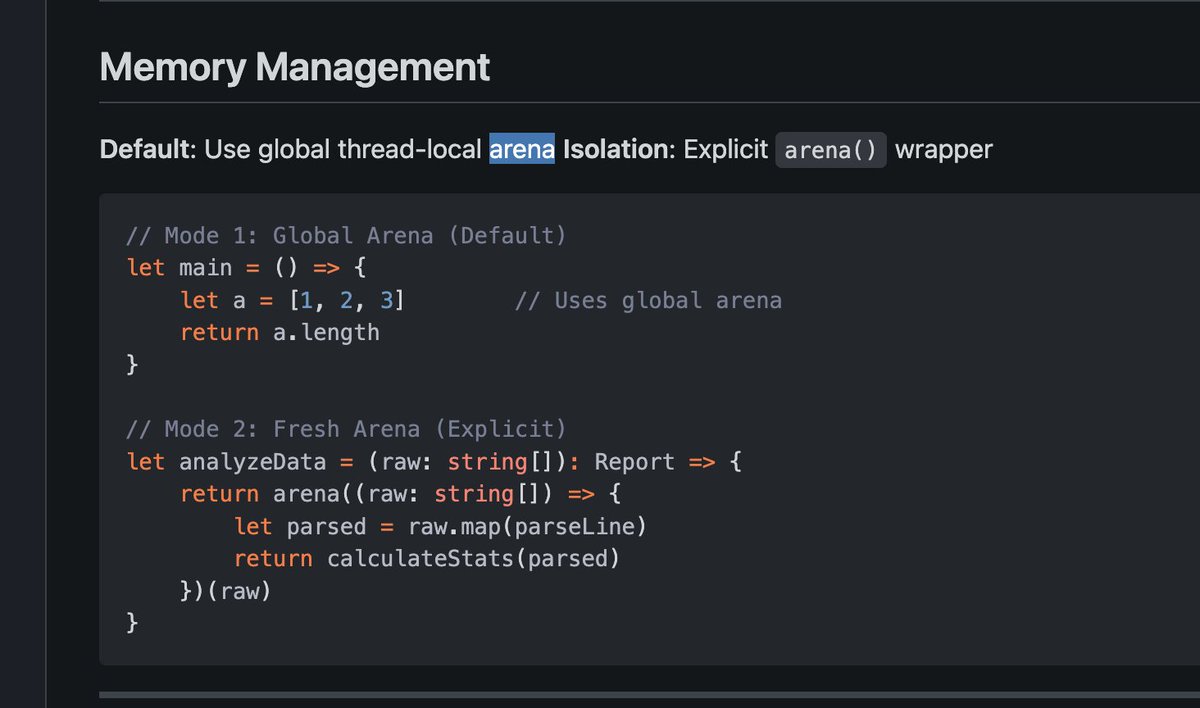
Task: Click the bold "Isolation" label
Action: click(616, 150)
